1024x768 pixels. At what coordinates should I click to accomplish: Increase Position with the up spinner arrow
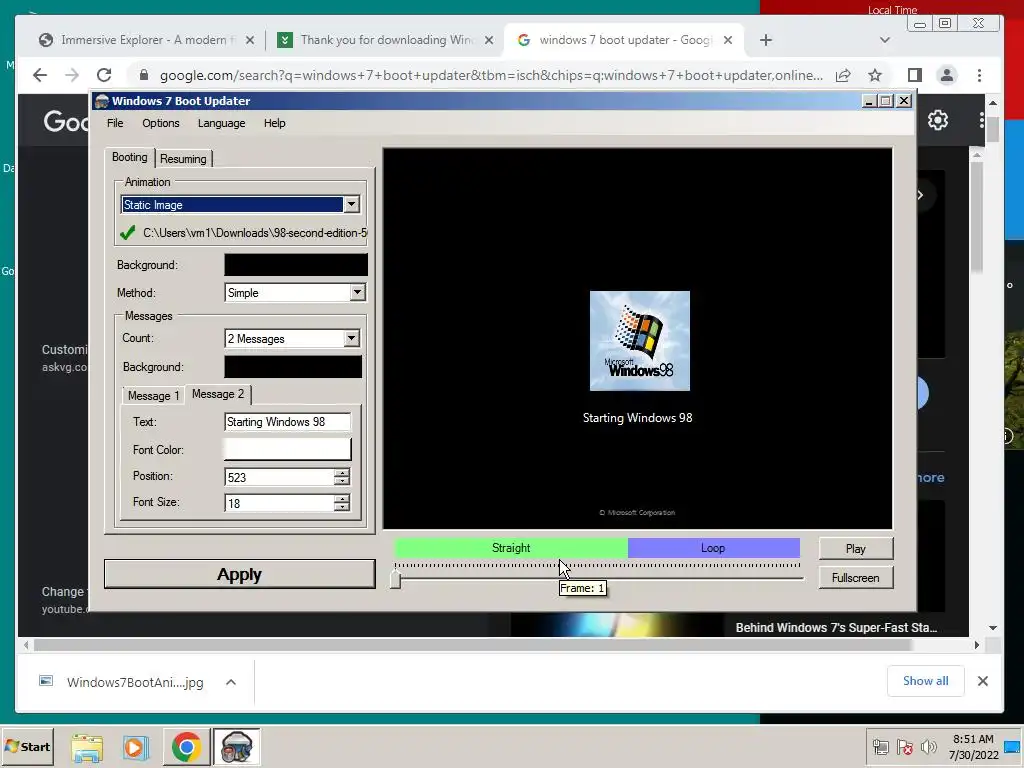pos(342,472)
